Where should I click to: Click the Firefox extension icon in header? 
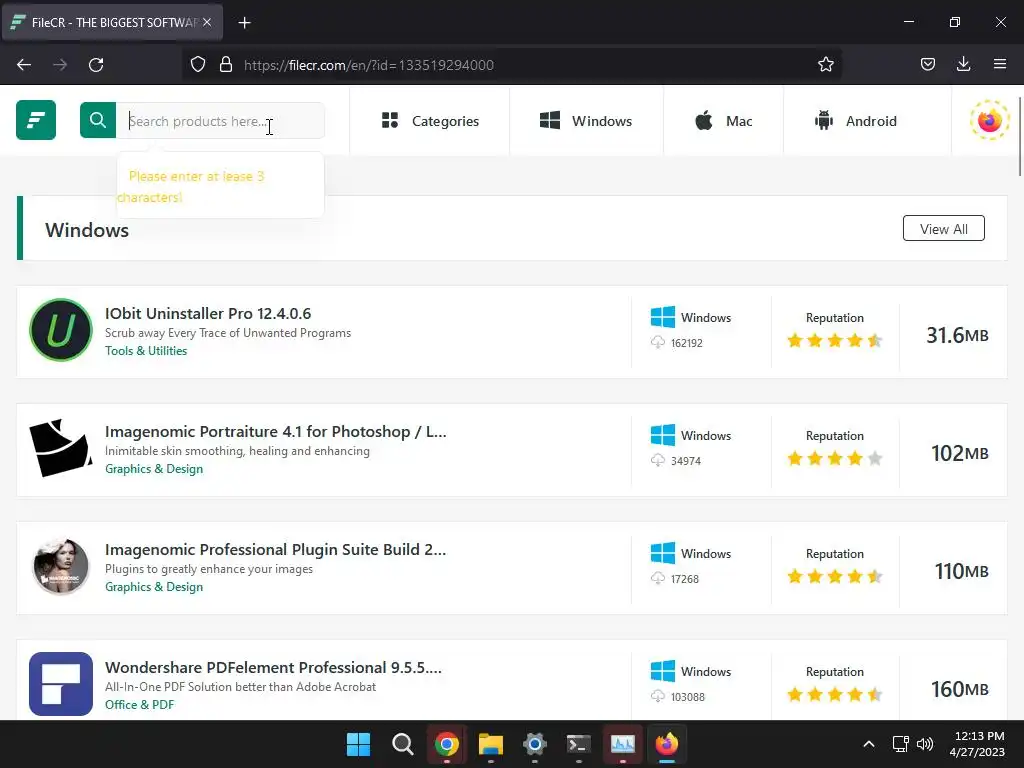pyautogui.click(x=989, y=120)
